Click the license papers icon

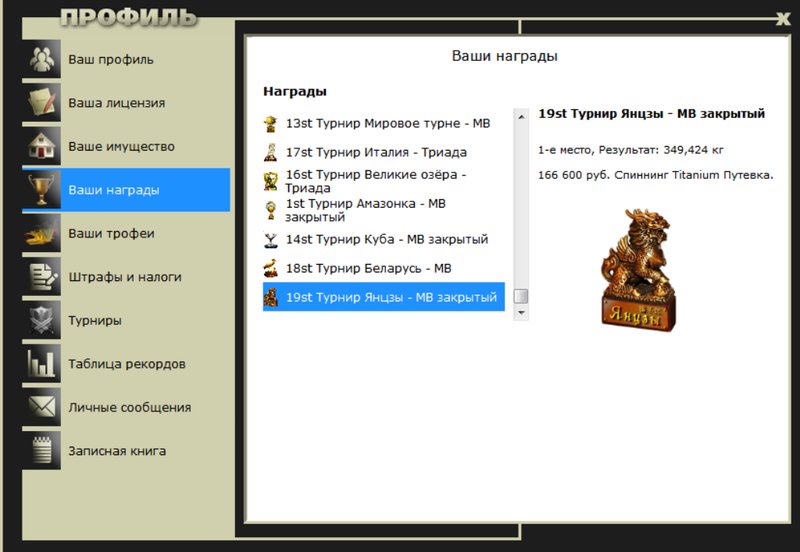click(x=42, y=103)
